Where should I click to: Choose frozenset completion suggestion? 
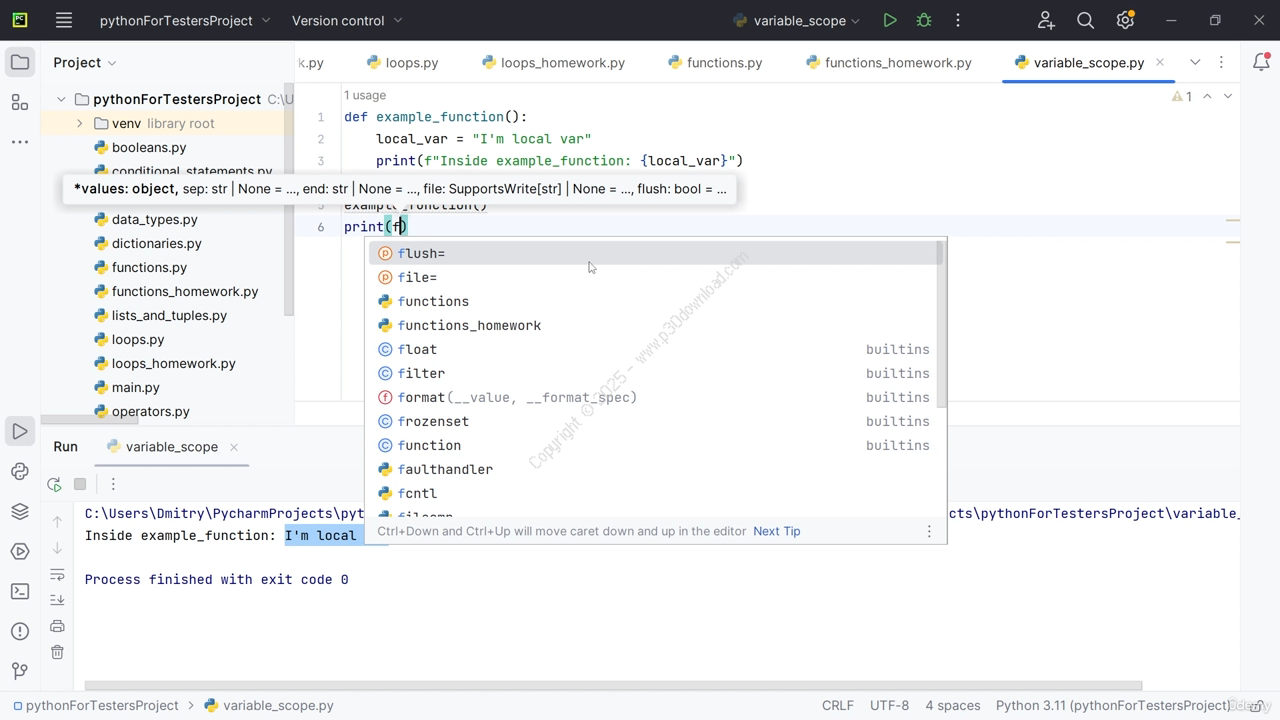[x=655, y=421]
